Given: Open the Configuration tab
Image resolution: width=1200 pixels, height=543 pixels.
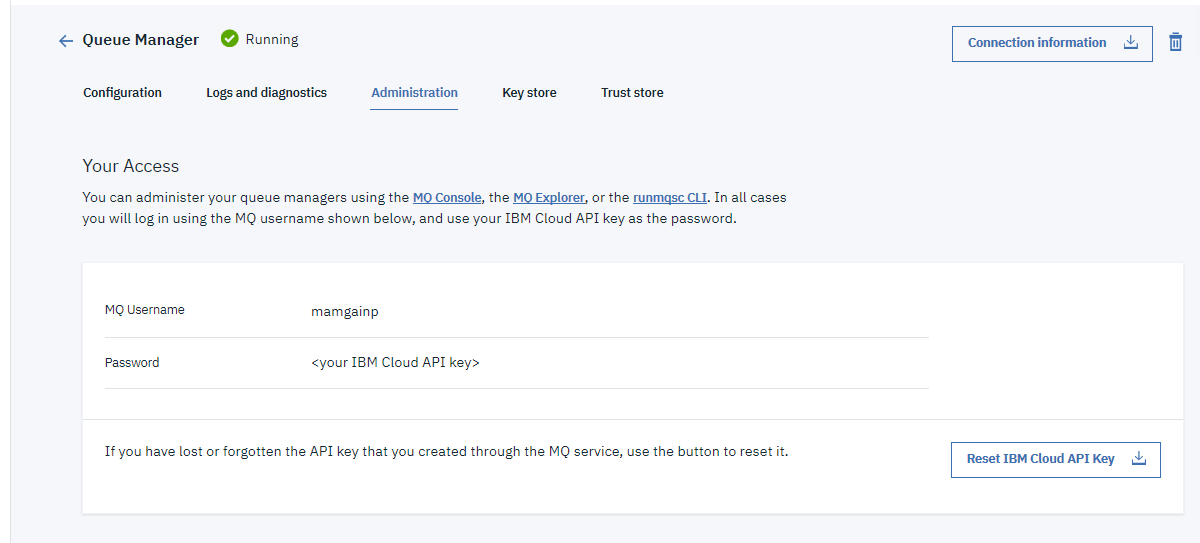Looking at the screenshot, I should tap(122, 93).
